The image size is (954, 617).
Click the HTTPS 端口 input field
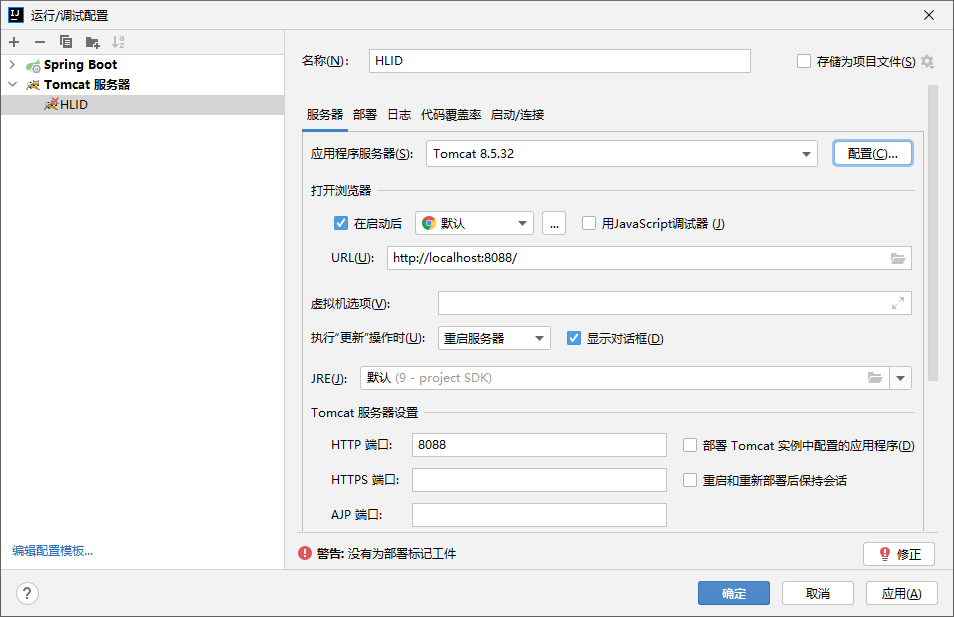(x=539, y=480)
